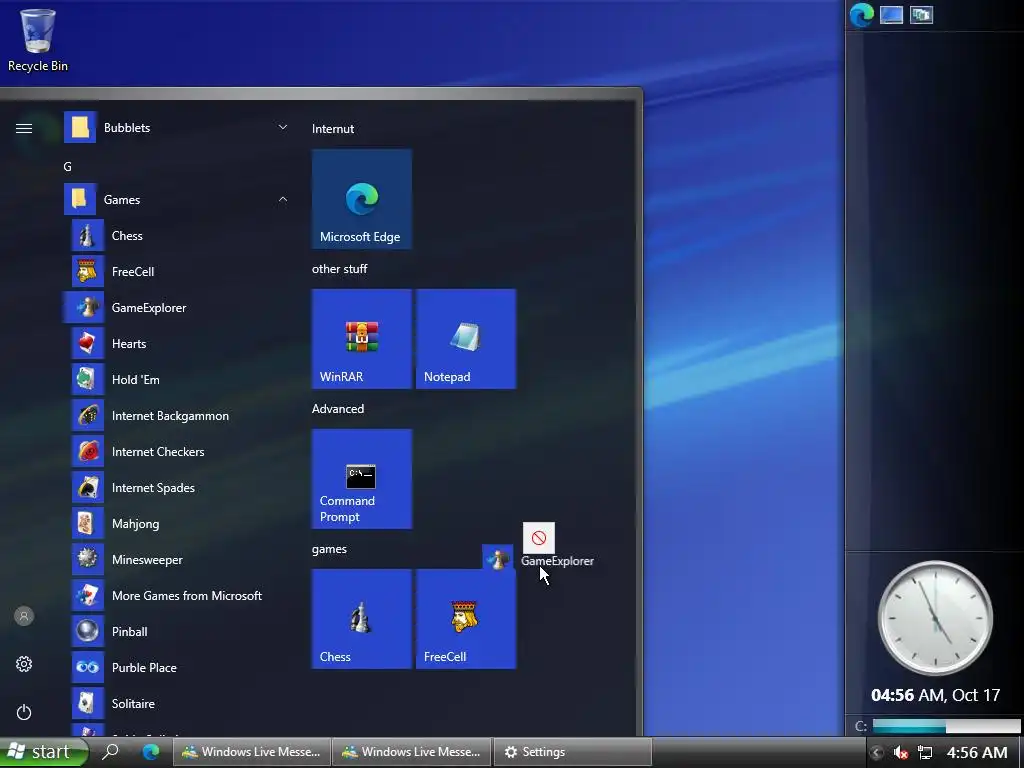This screenshot has width=1024, height=768.
Task: Collapse the Games folder chevron
Action: [283, 199]
